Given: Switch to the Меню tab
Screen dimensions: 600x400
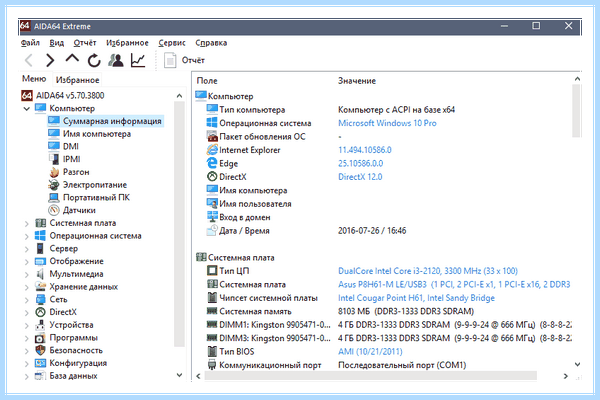Looking at the screenshot, I should point(34,79).
